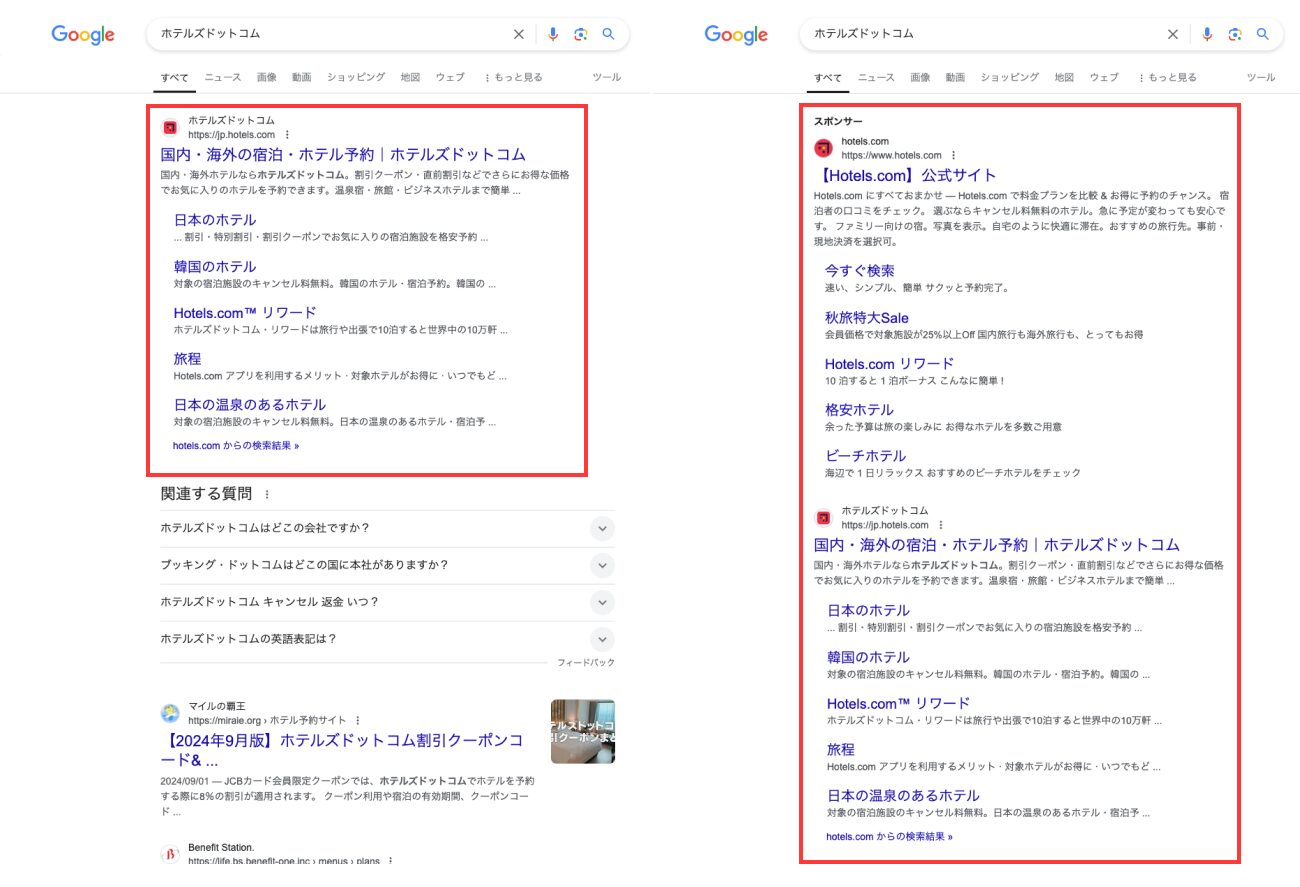Screen dimensions: 1300x887
Task: Open 旅程 sitelink in right screenshot
Action: pyautogui.click(x=841, y=749)
